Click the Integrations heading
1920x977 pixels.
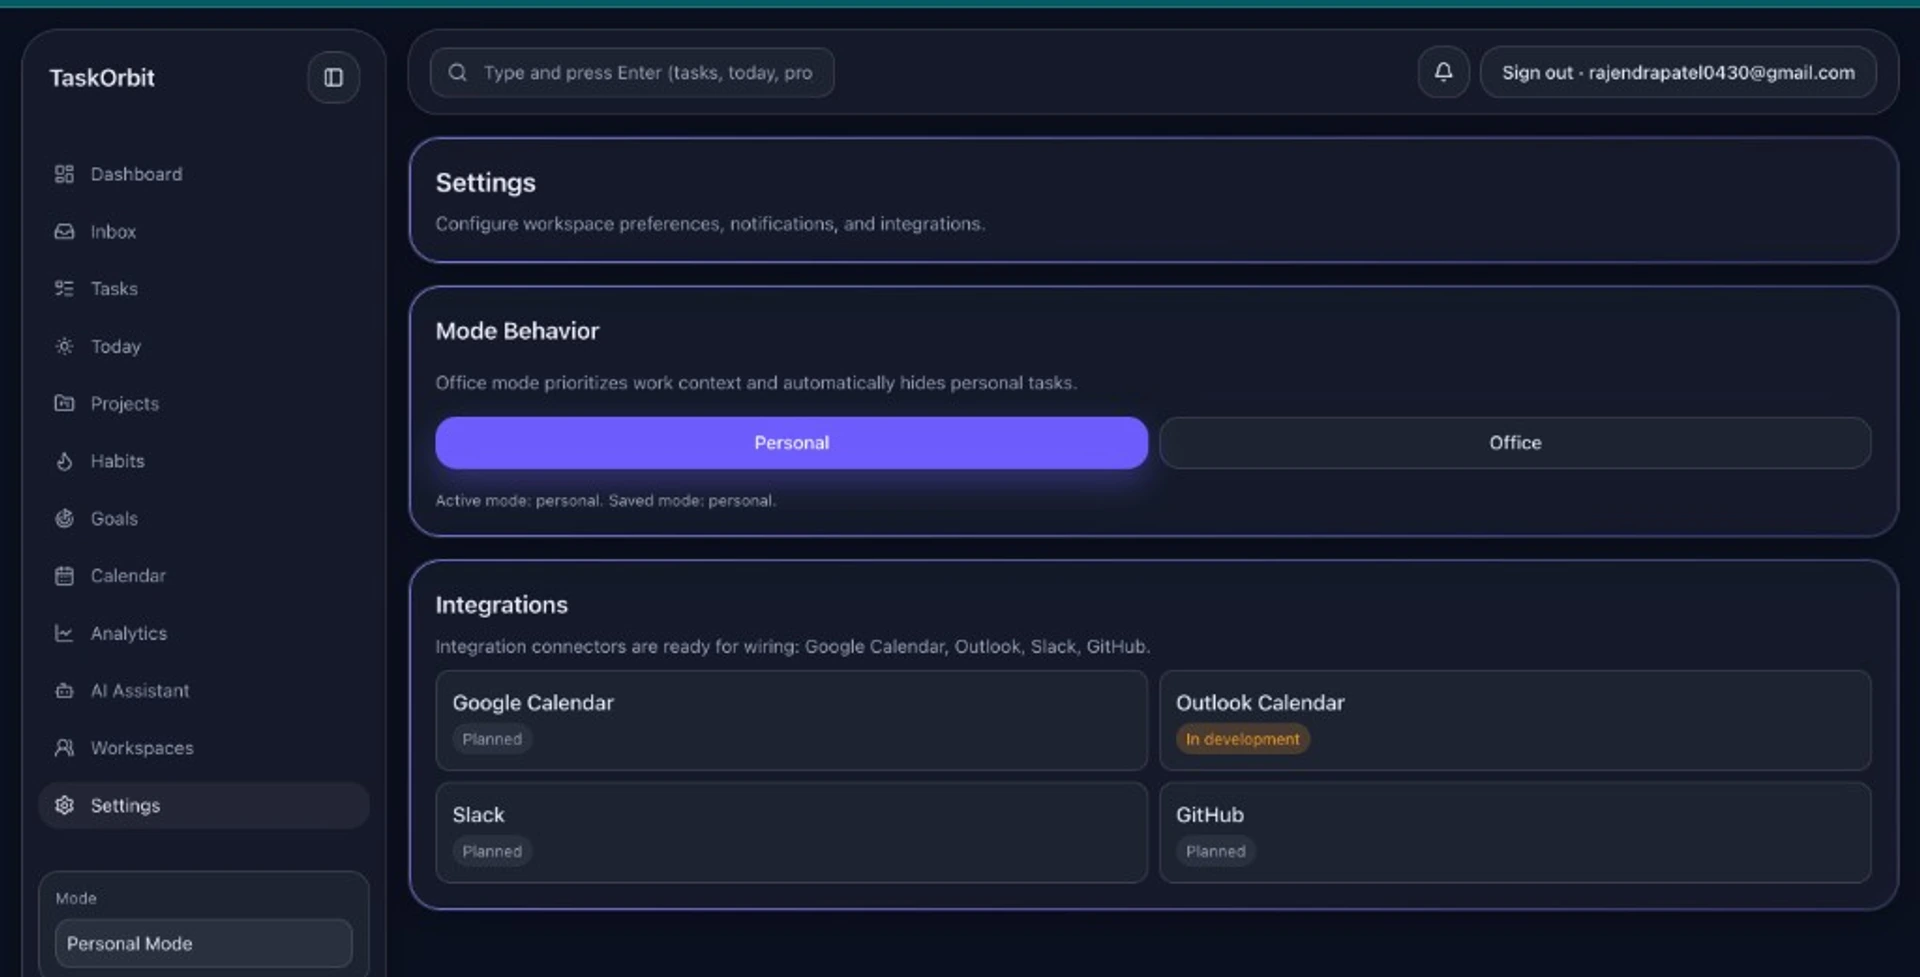(501, 605)
